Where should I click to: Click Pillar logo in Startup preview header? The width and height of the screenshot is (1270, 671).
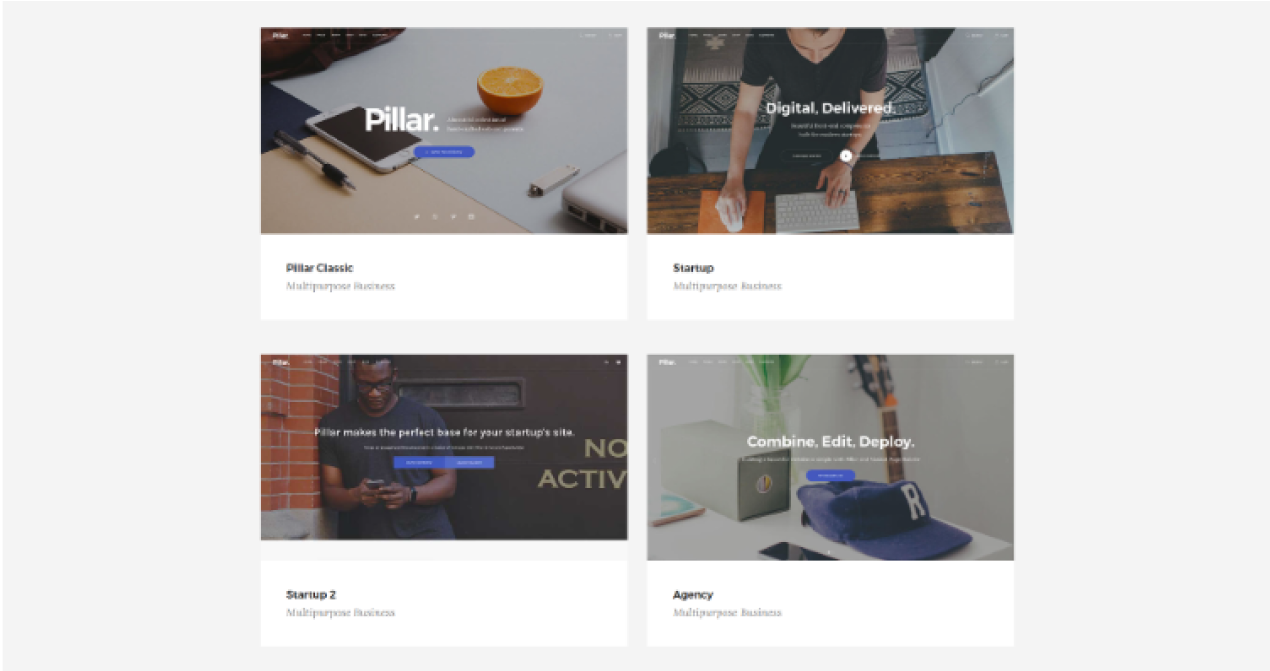coord(667,36)
